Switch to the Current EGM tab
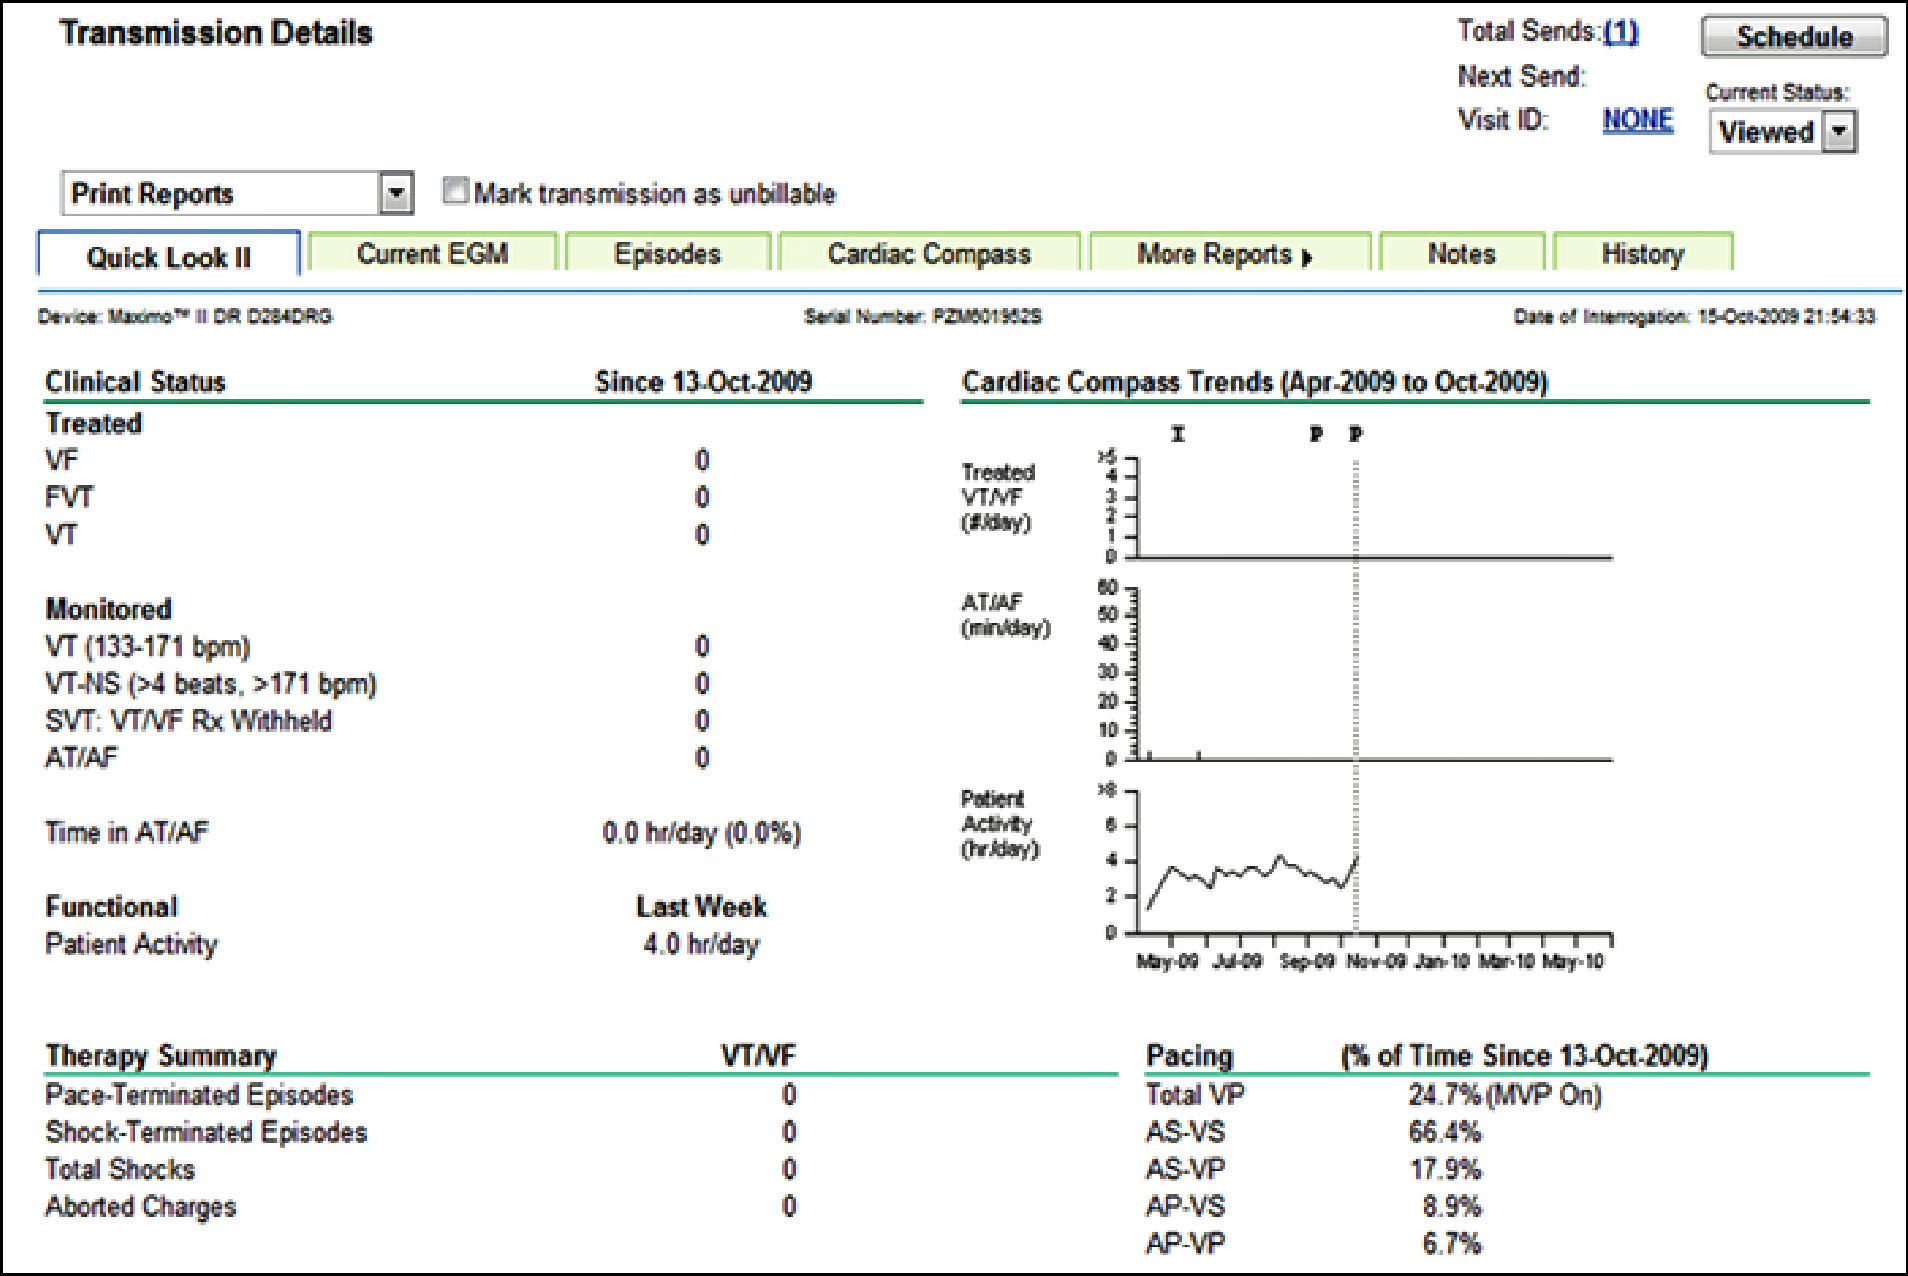The image size is (1908, 1276). click(432, 254)
